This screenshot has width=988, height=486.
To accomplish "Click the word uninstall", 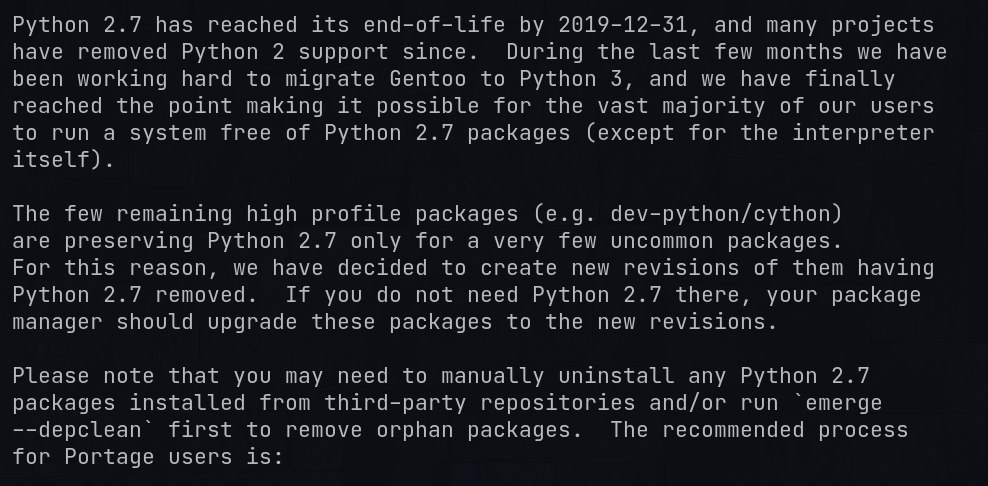I will [x=616, y=376].
